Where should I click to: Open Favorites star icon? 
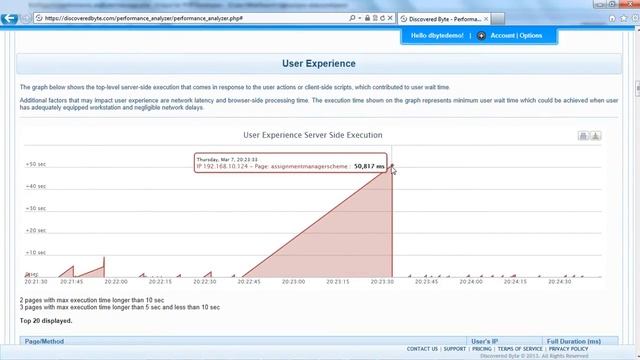tap(623, 18)
